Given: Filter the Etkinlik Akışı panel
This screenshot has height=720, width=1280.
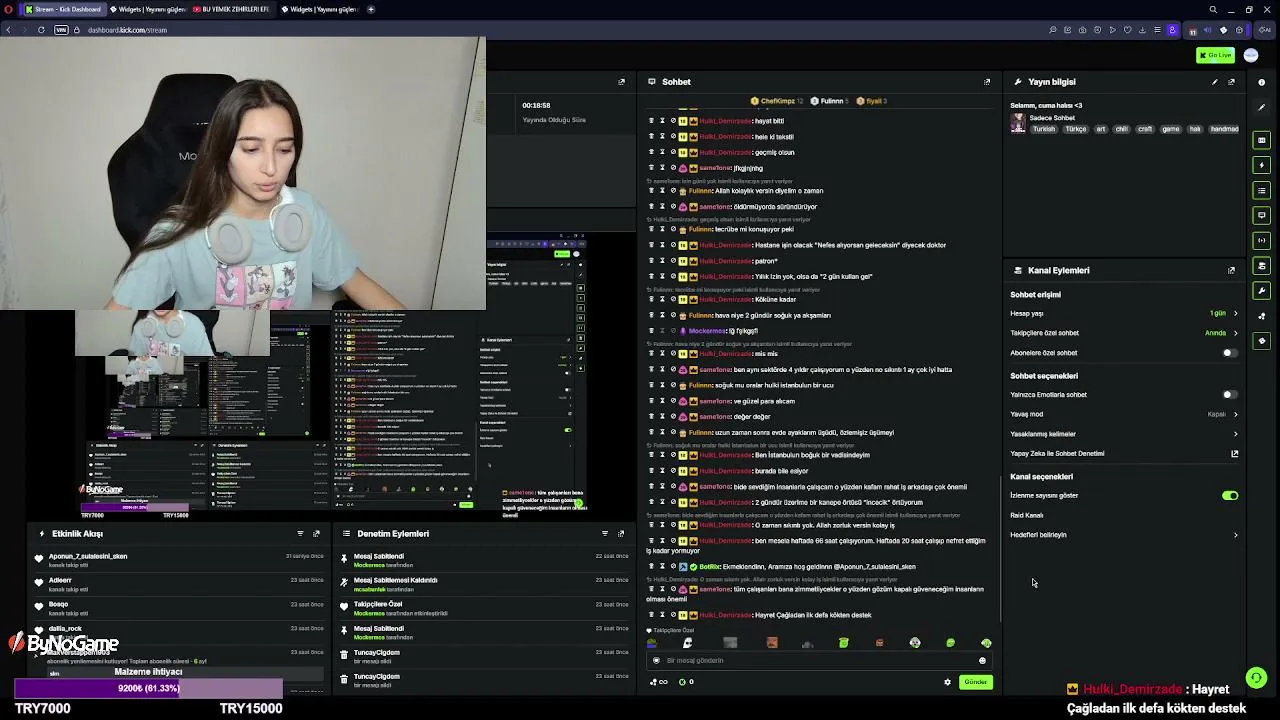Looking at the screenshot, I should (300, 533).
